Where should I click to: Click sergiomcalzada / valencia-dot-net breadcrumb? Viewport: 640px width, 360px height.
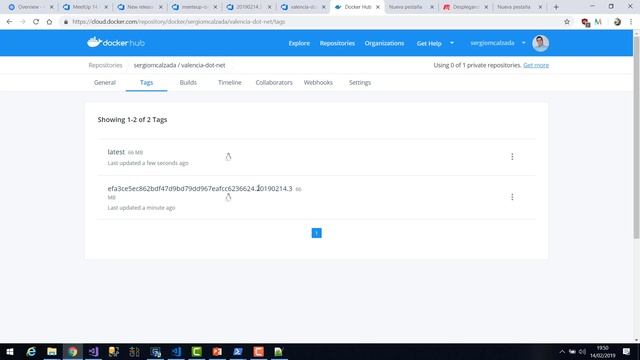[x=179, y=65]
